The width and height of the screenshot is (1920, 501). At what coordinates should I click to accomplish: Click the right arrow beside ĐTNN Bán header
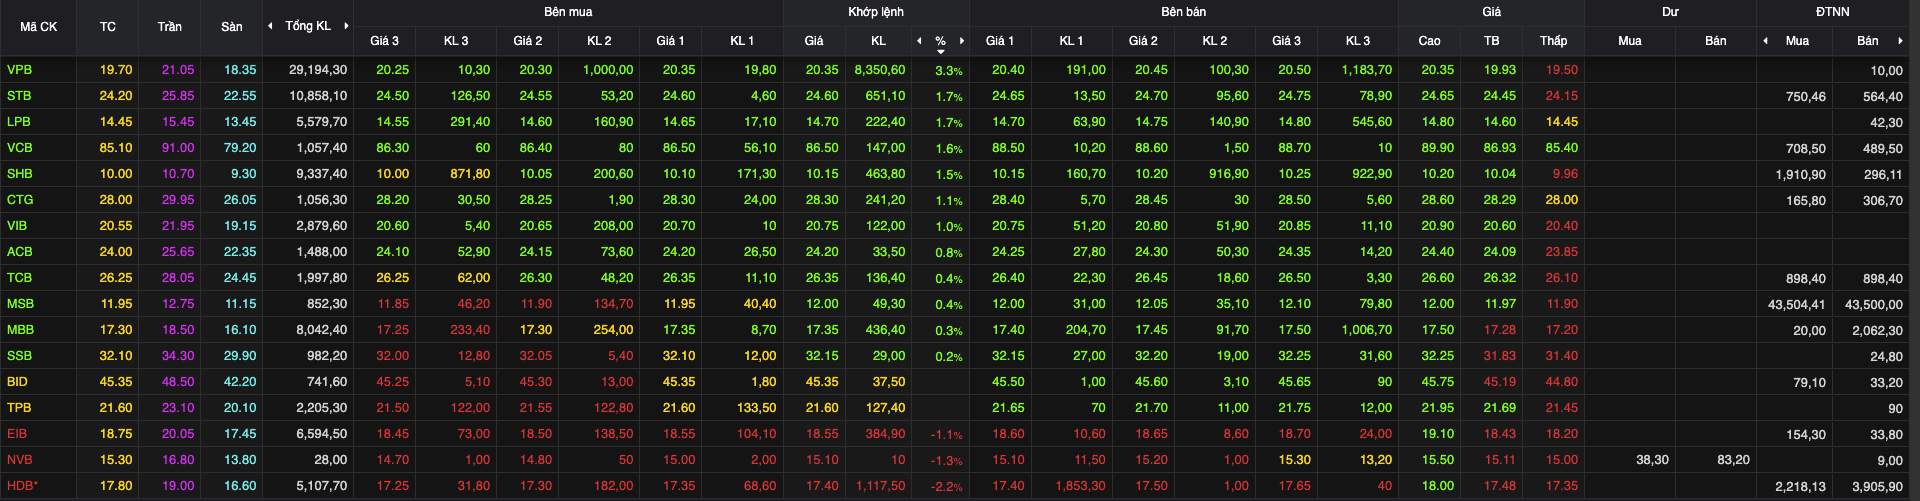1900,41
